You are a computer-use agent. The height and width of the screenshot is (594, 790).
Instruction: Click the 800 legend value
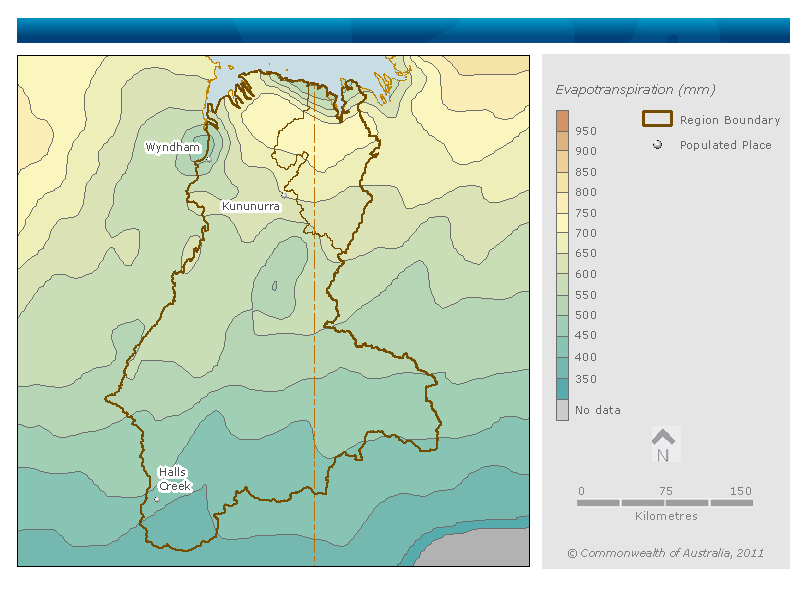[586, 192]
